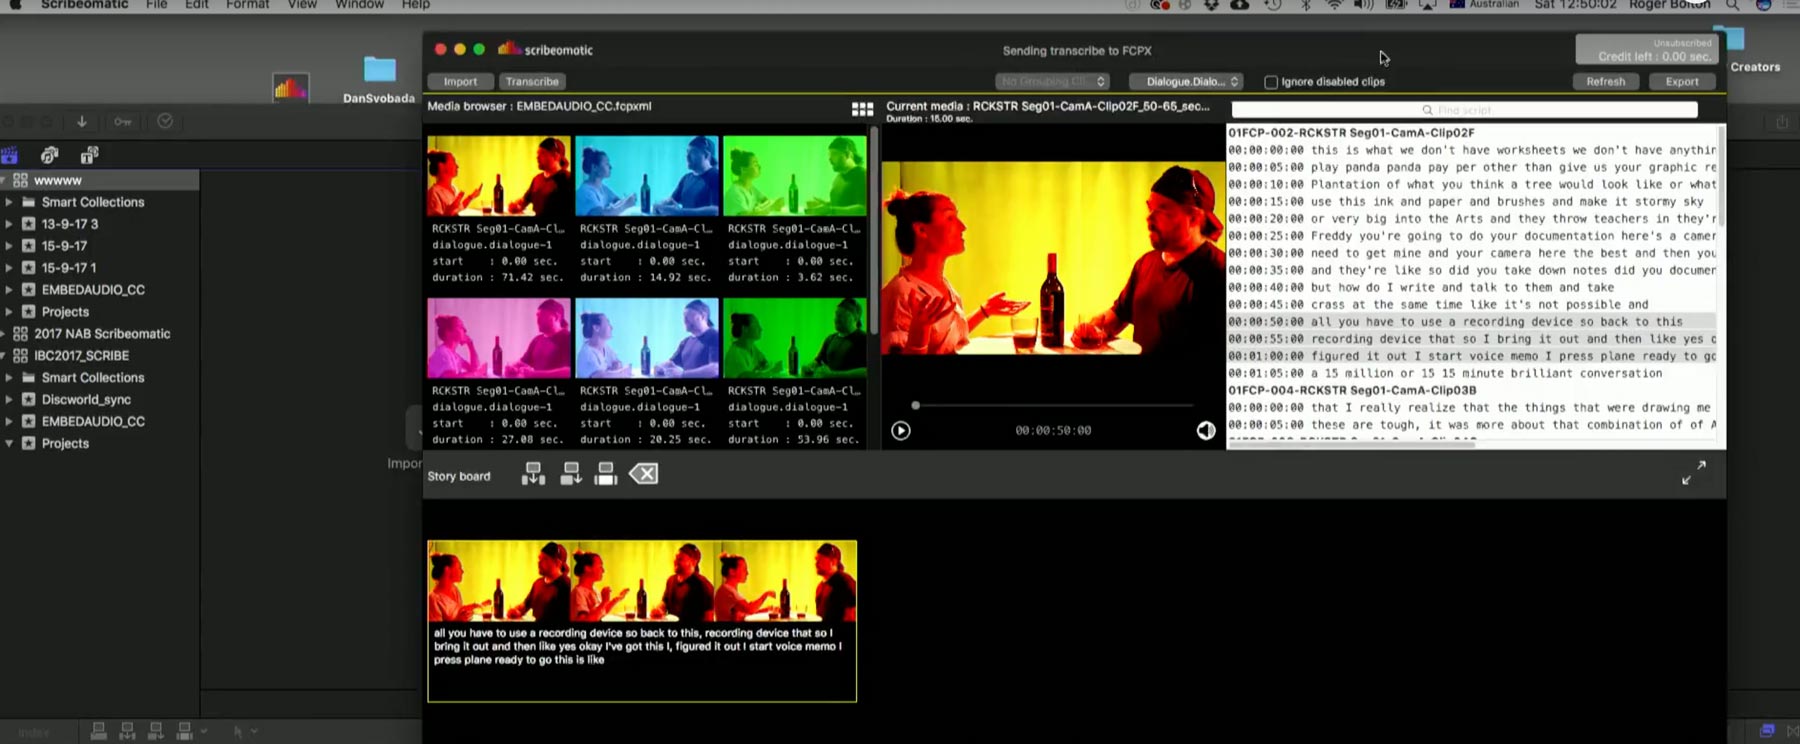Viewport: 1800px width, 744px height.
Task: Click the second Story board append icon
Action: pos(571,474)
